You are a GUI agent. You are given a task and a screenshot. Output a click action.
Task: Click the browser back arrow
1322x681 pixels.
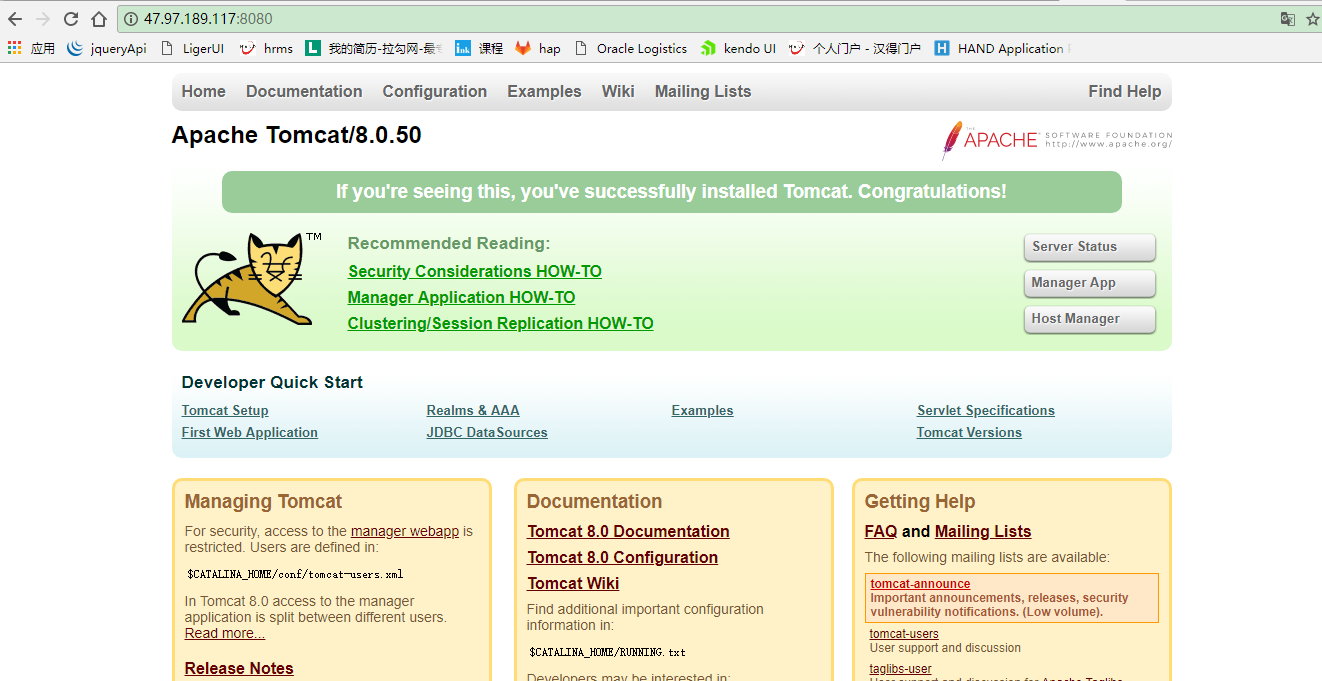click(15, 19)
